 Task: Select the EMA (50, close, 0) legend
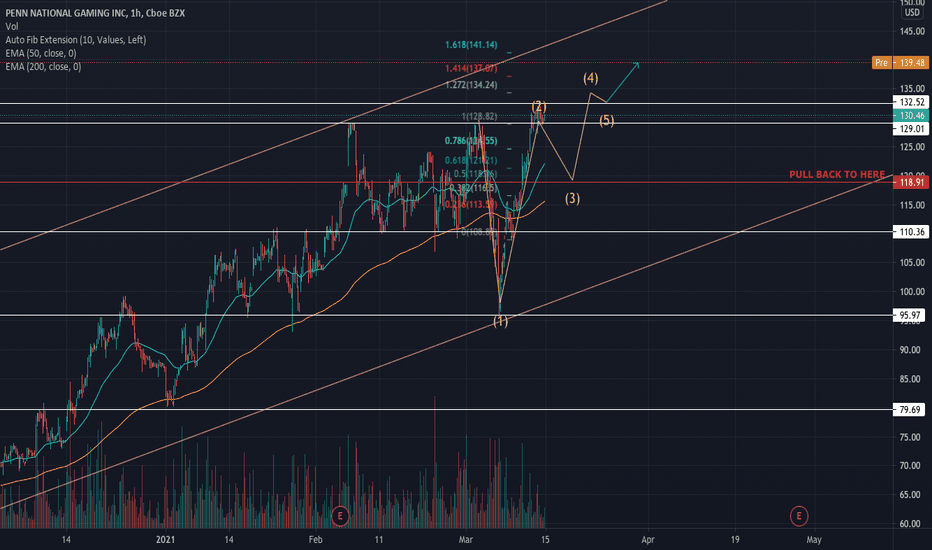coord(40,54)
